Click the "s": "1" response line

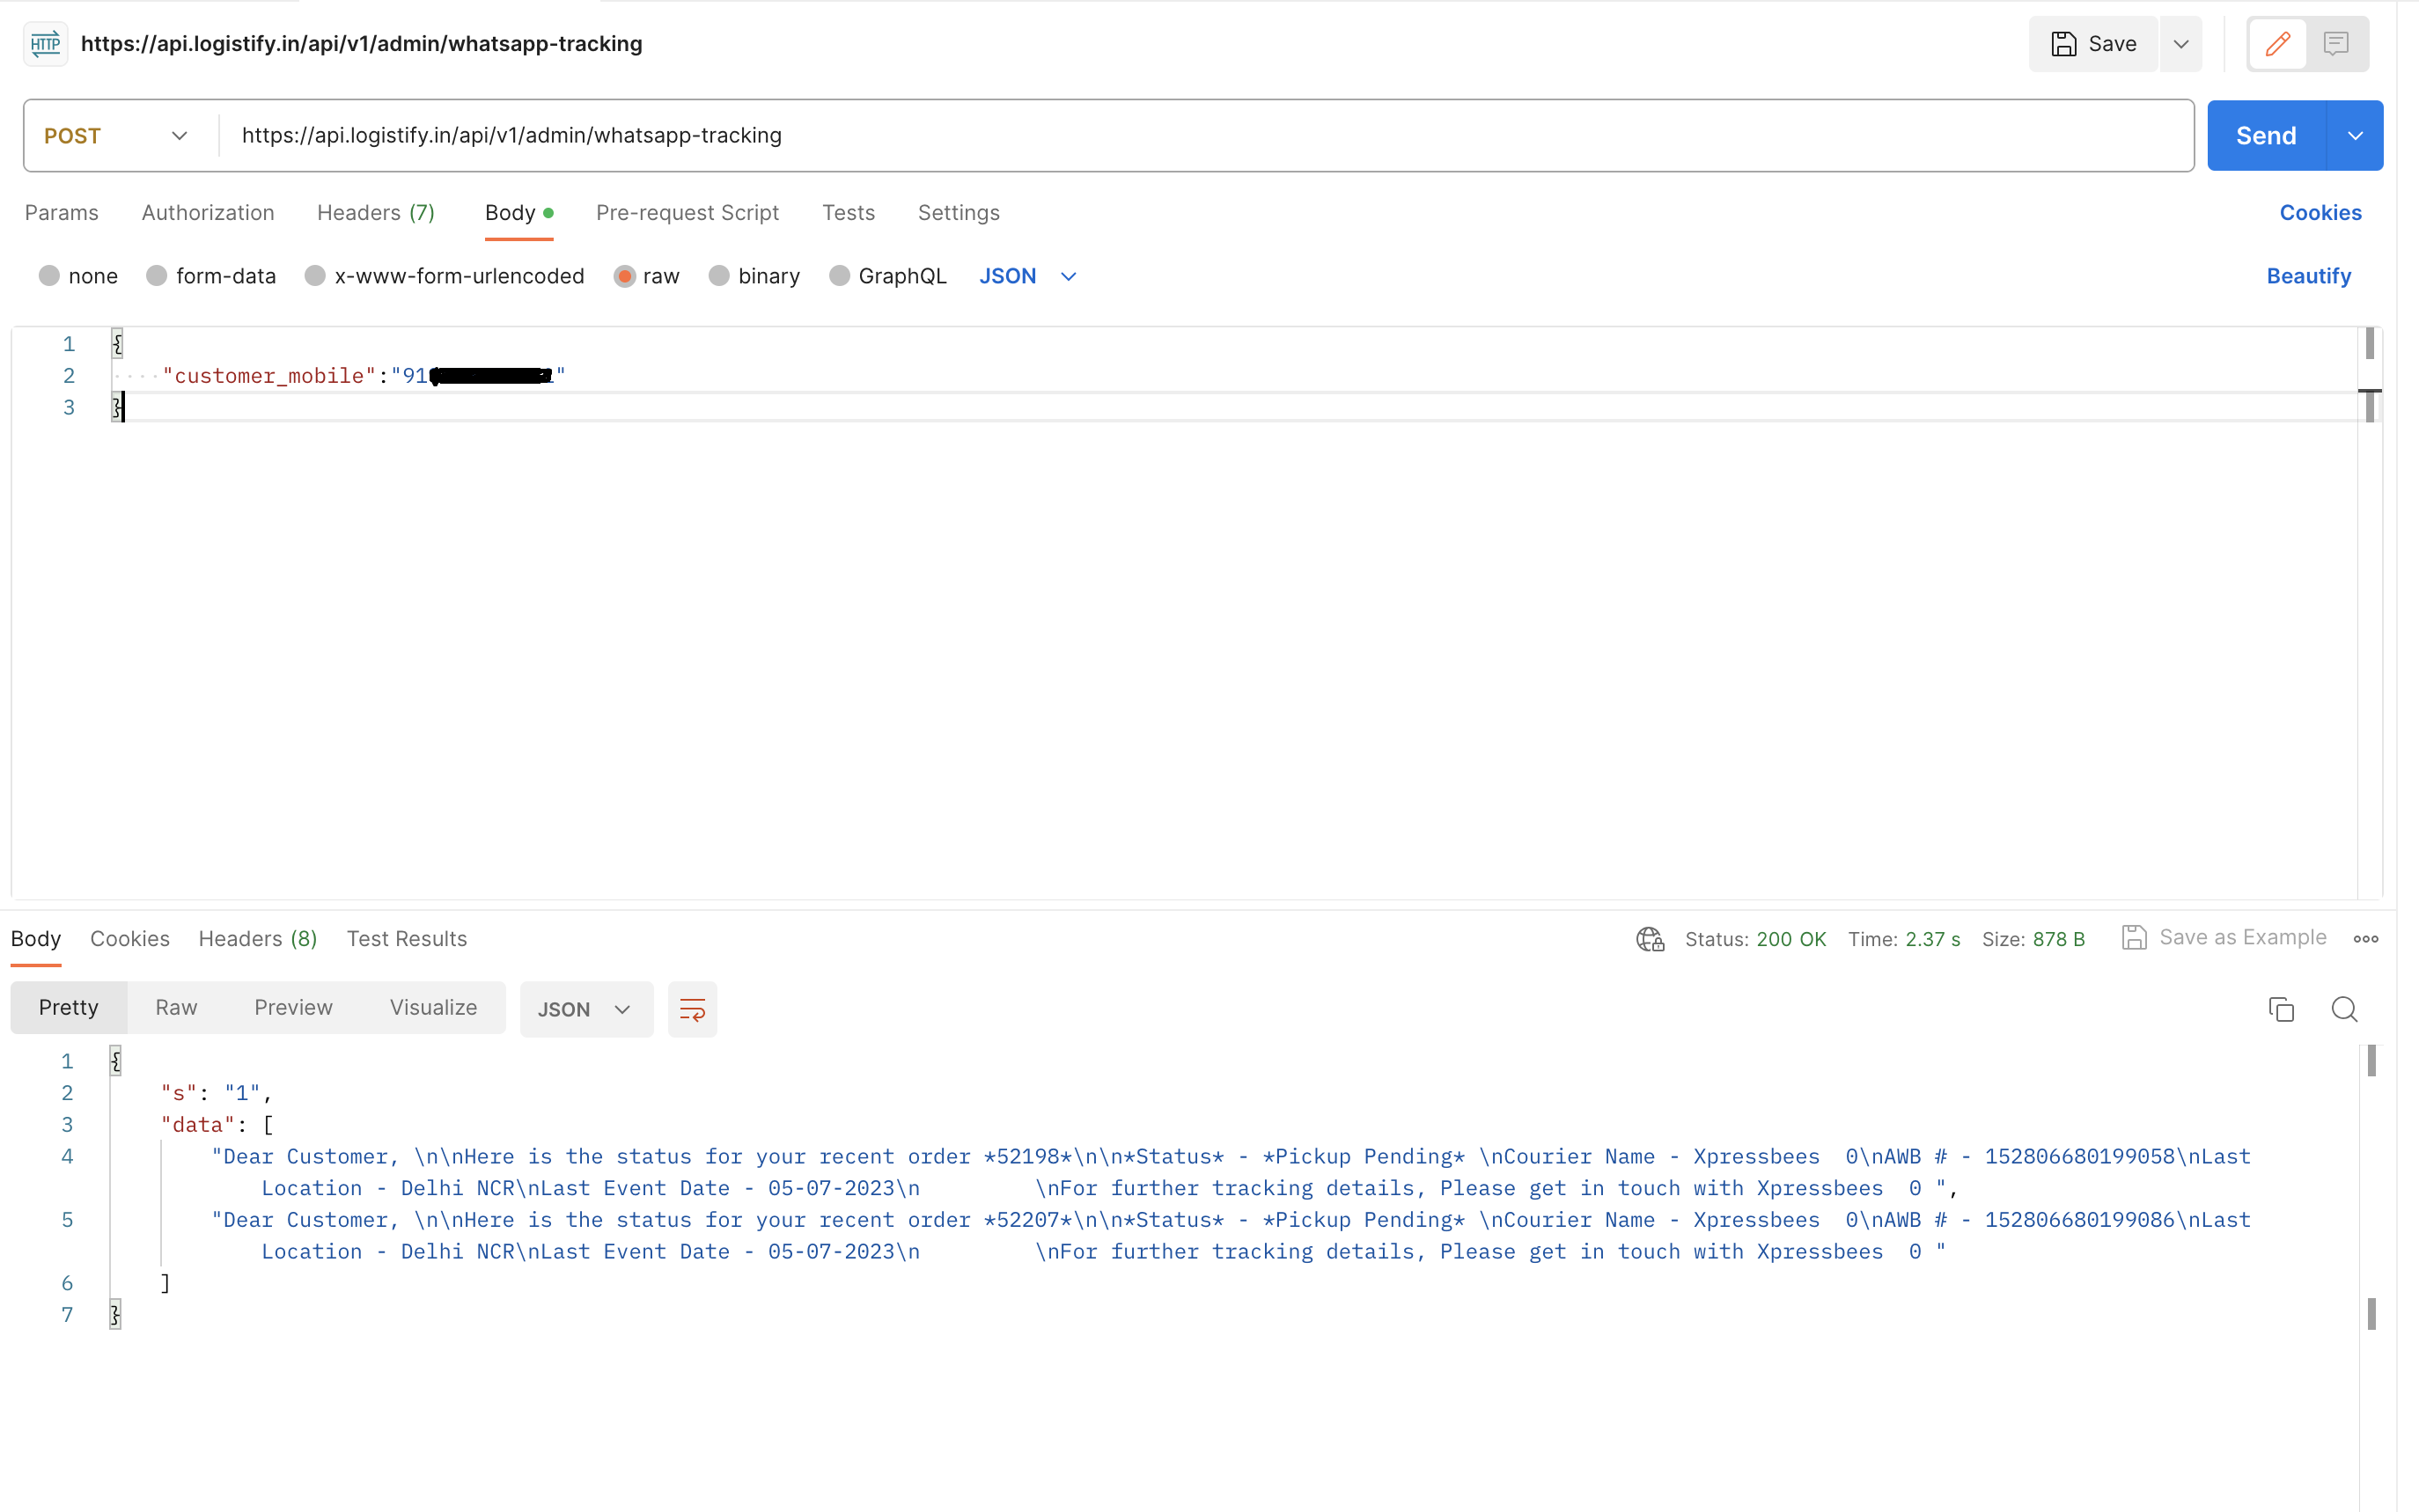pyautogui.click(x=216, y=1092)
